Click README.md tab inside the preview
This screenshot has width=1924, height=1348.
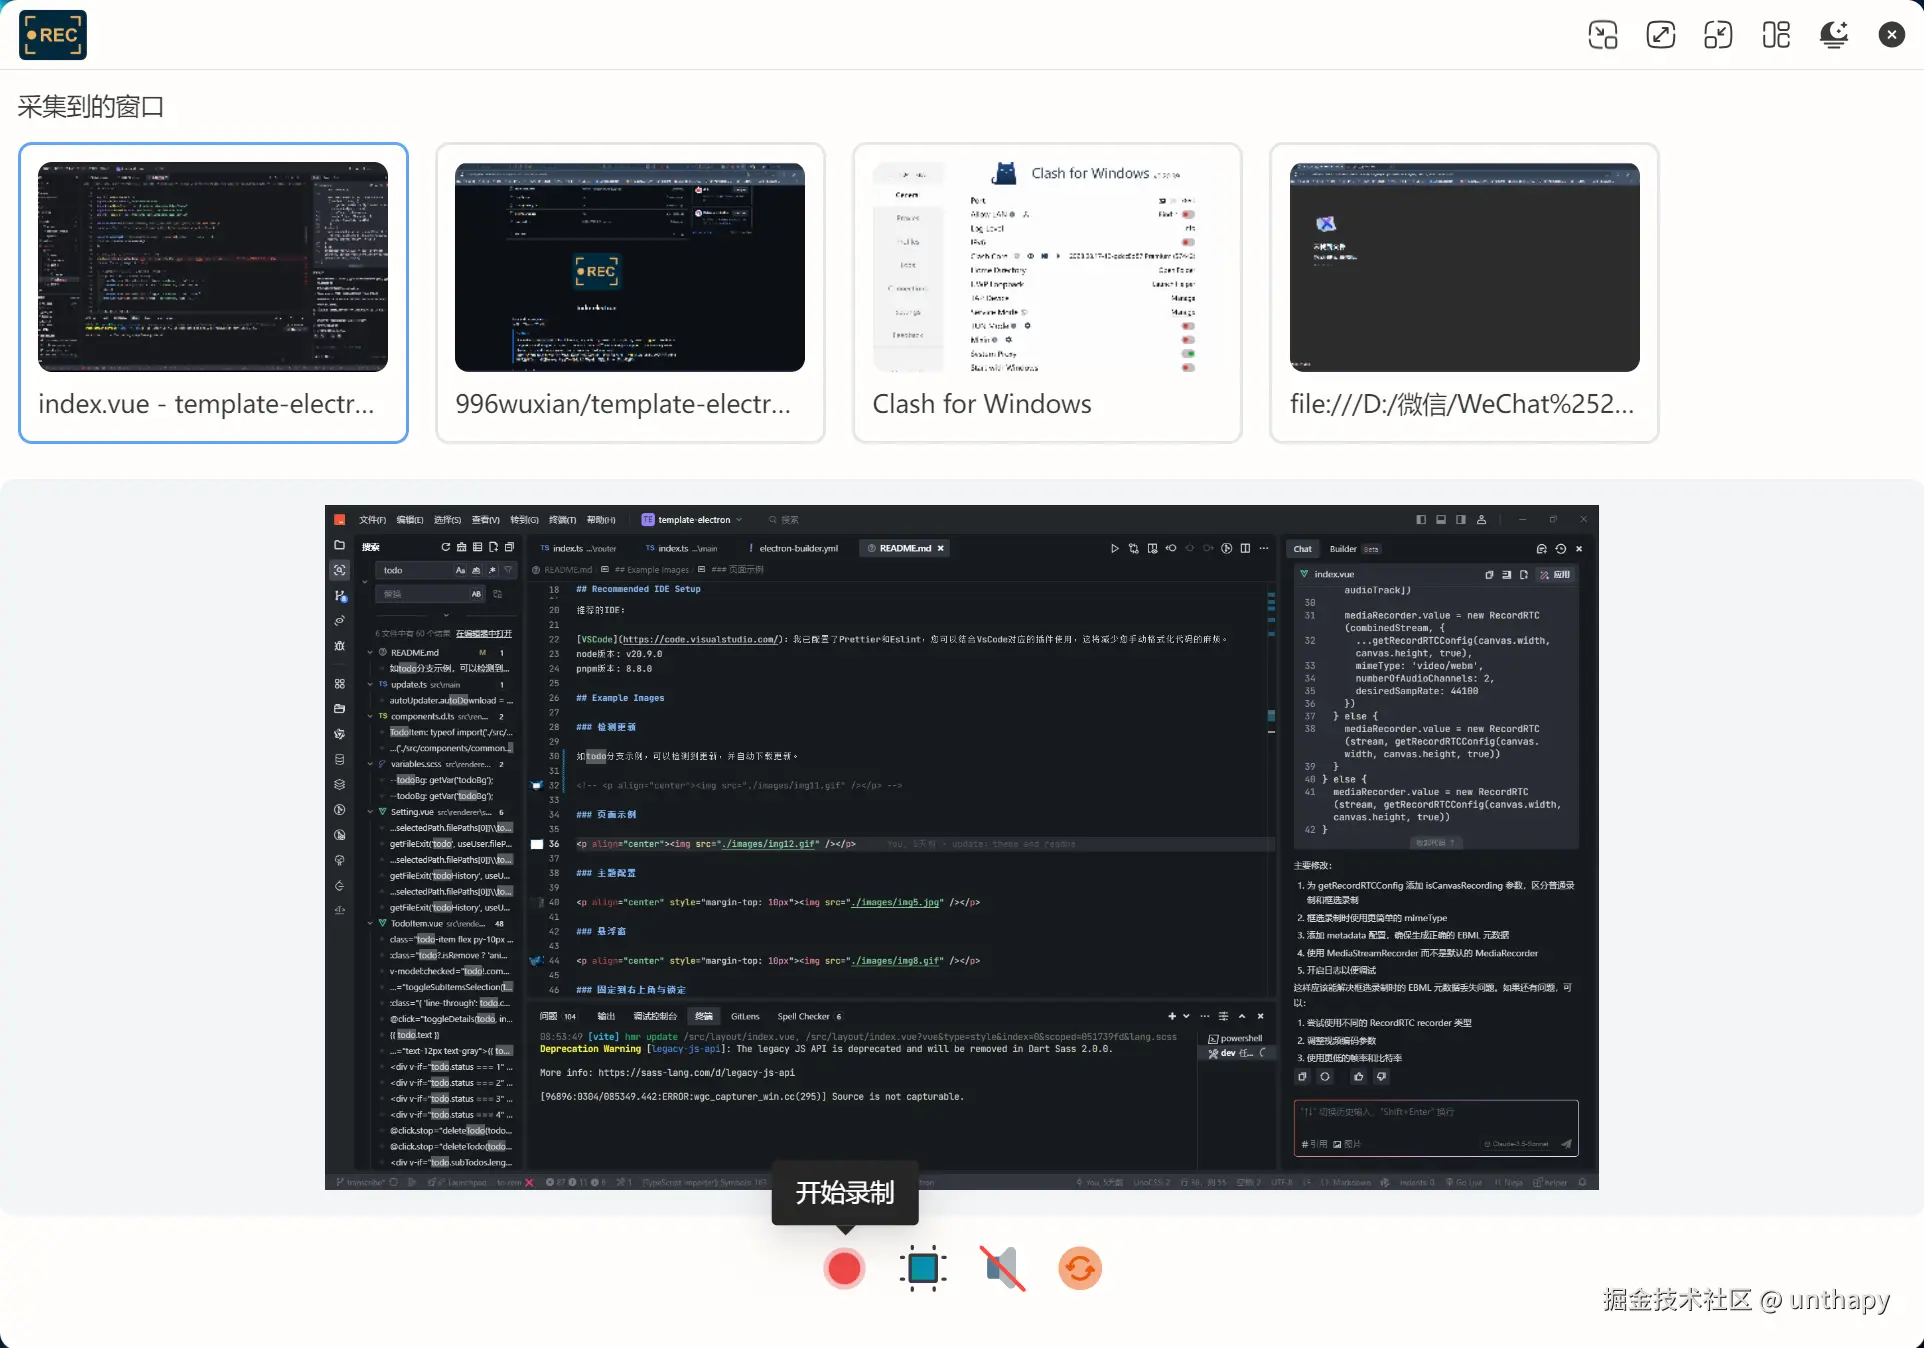click(x=904, y=548)
